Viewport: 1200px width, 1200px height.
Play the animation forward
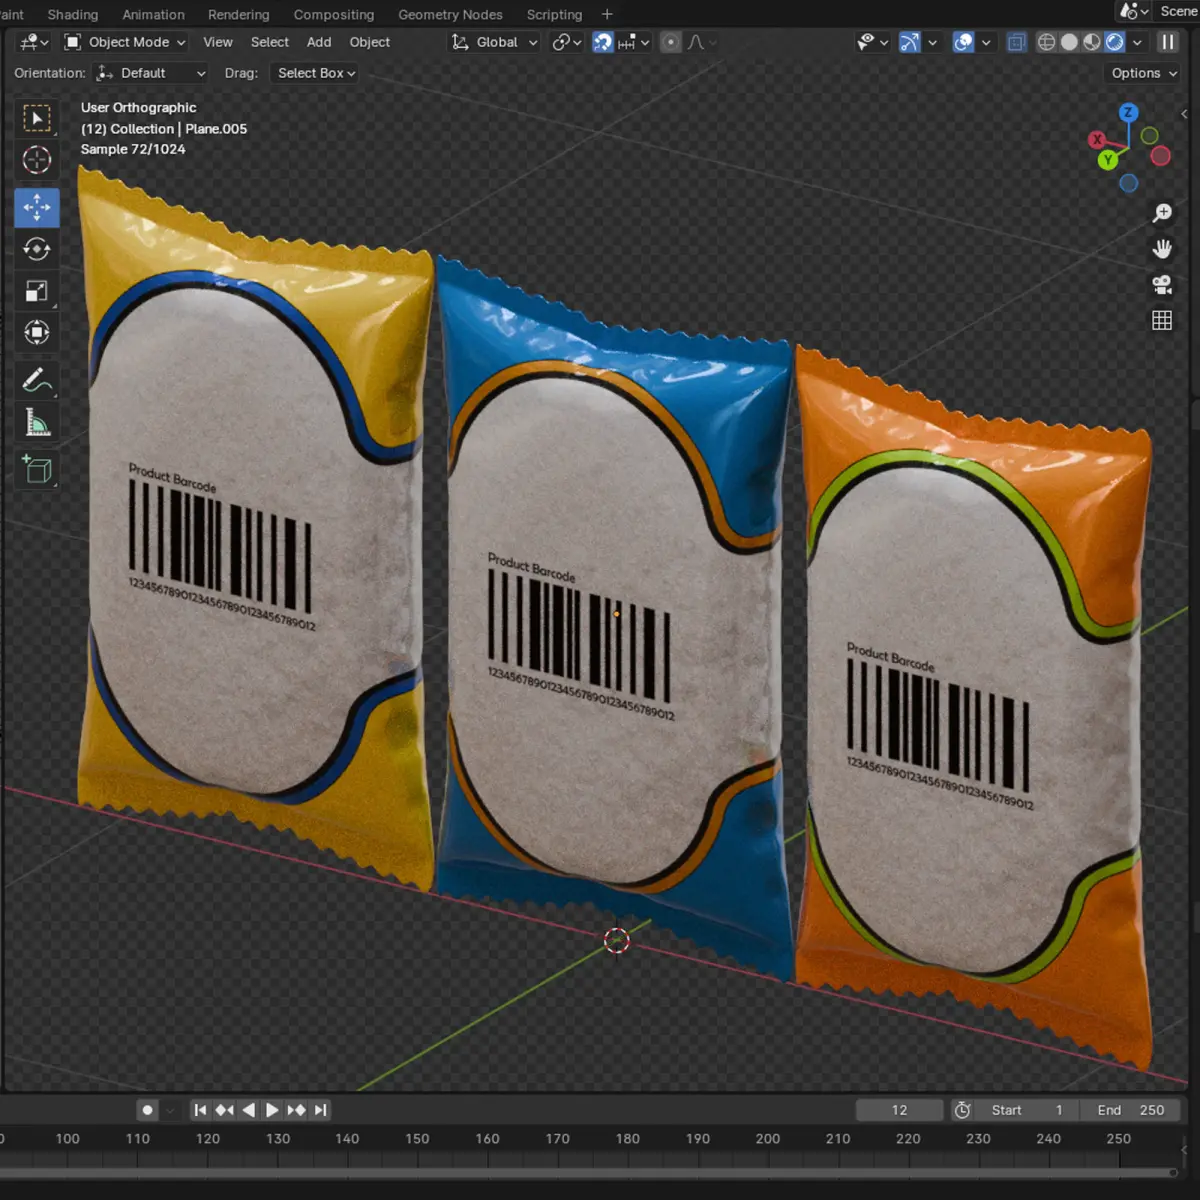pyautogui.click(x=272, y=1110)
